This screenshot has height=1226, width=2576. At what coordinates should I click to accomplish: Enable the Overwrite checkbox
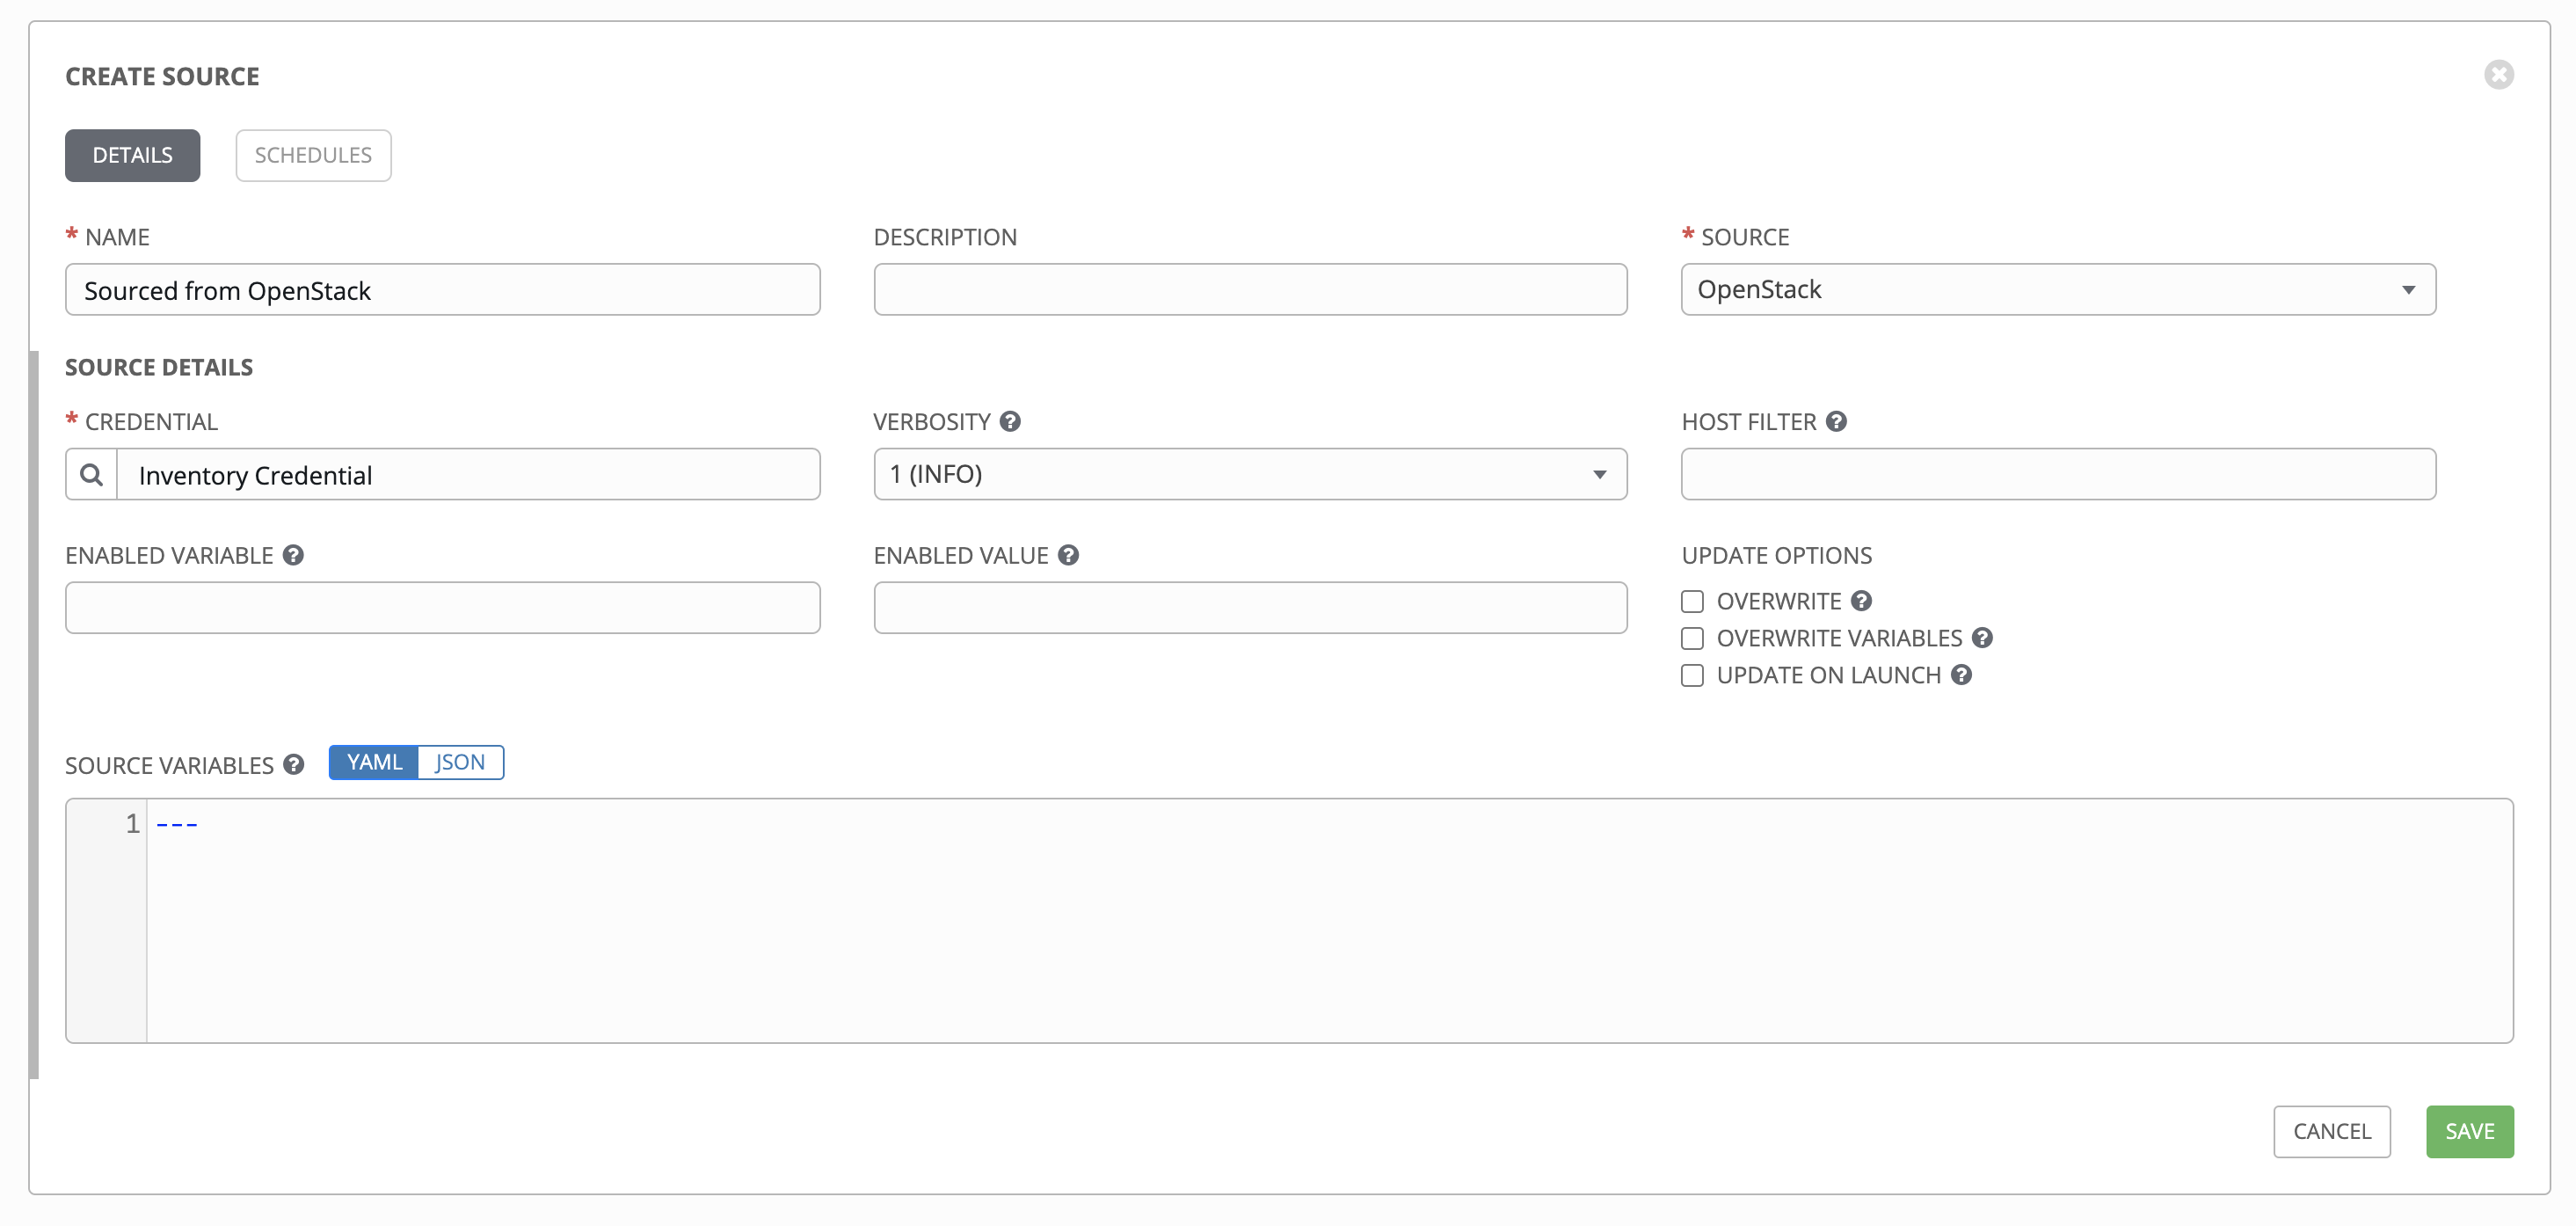pyautogui.click(x=1692, y=601)
